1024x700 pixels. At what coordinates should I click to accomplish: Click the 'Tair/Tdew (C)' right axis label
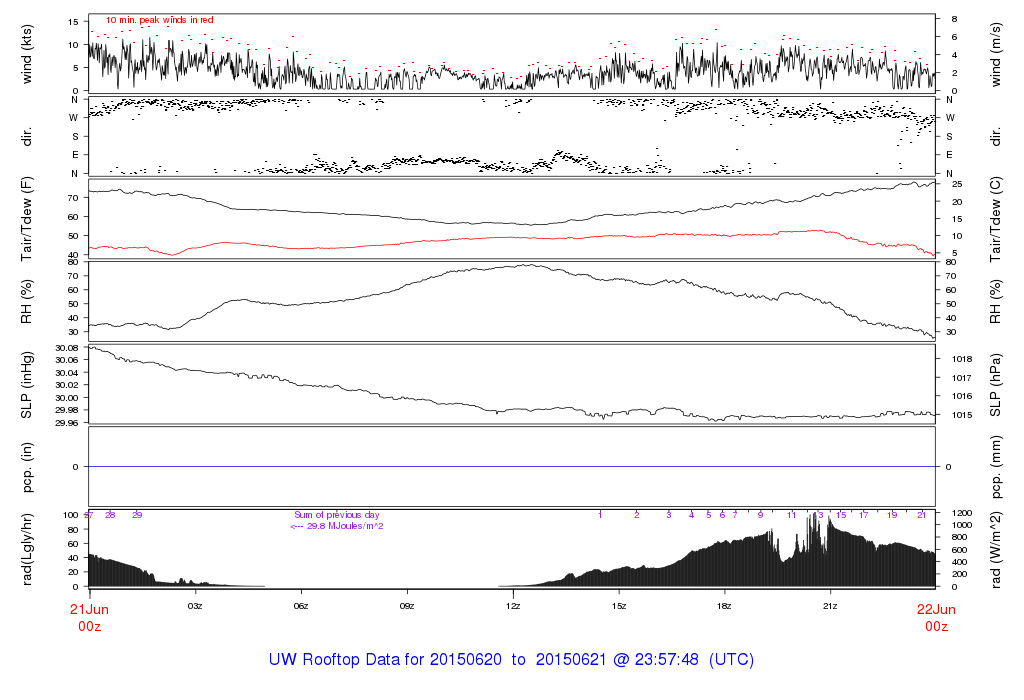[996, 217]
